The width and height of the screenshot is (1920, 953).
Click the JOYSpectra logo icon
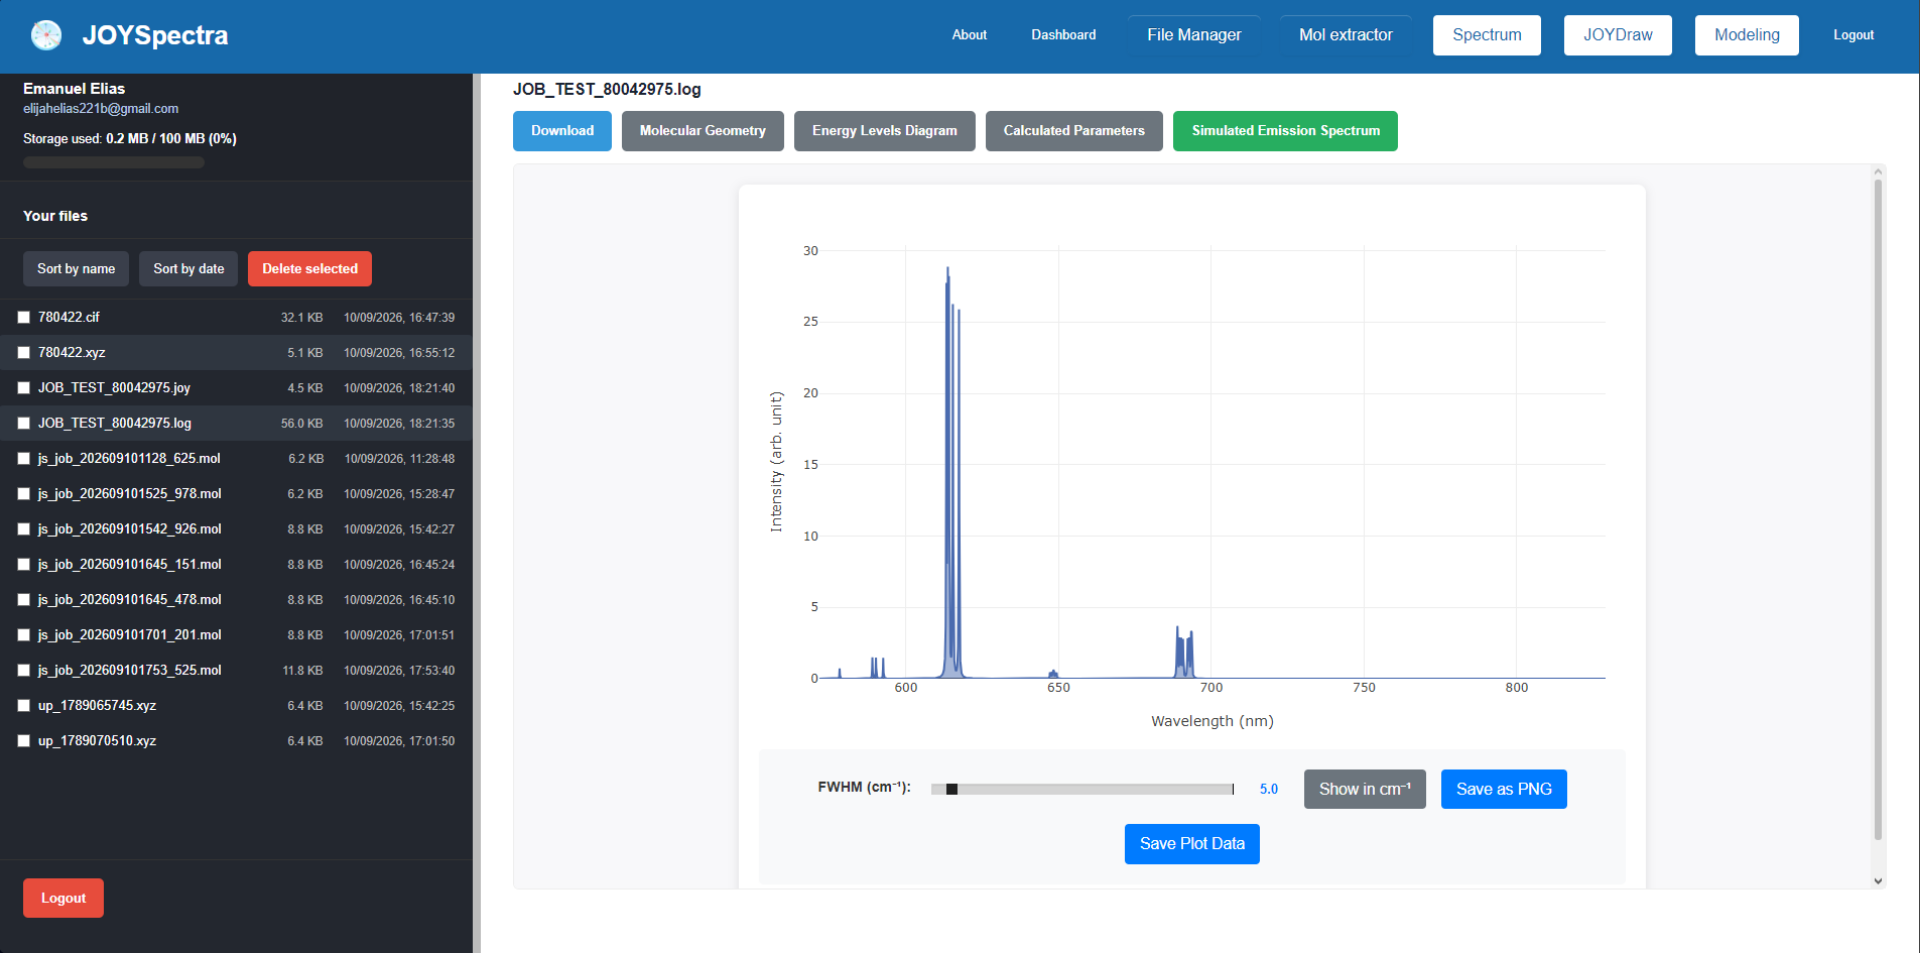46,35
